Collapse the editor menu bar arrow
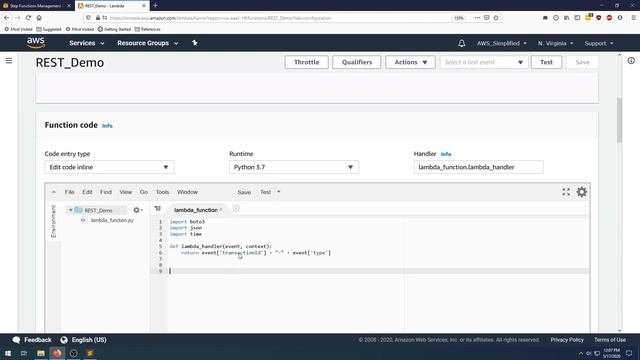Image resolution: width=640 pixels, height=360 pixels. click(53, 192)
